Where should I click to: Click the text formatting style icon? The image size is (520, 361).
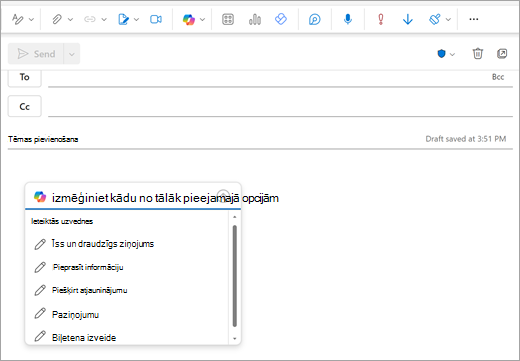pos(18,19)
